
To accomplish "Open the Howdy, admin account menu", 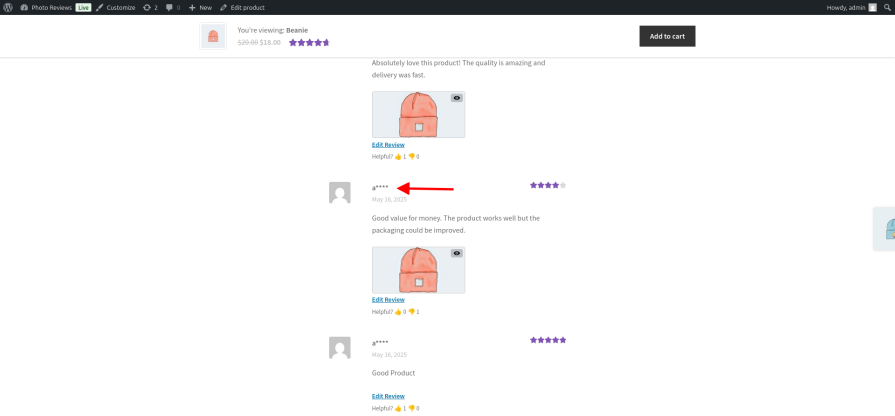I will point(850,7).
